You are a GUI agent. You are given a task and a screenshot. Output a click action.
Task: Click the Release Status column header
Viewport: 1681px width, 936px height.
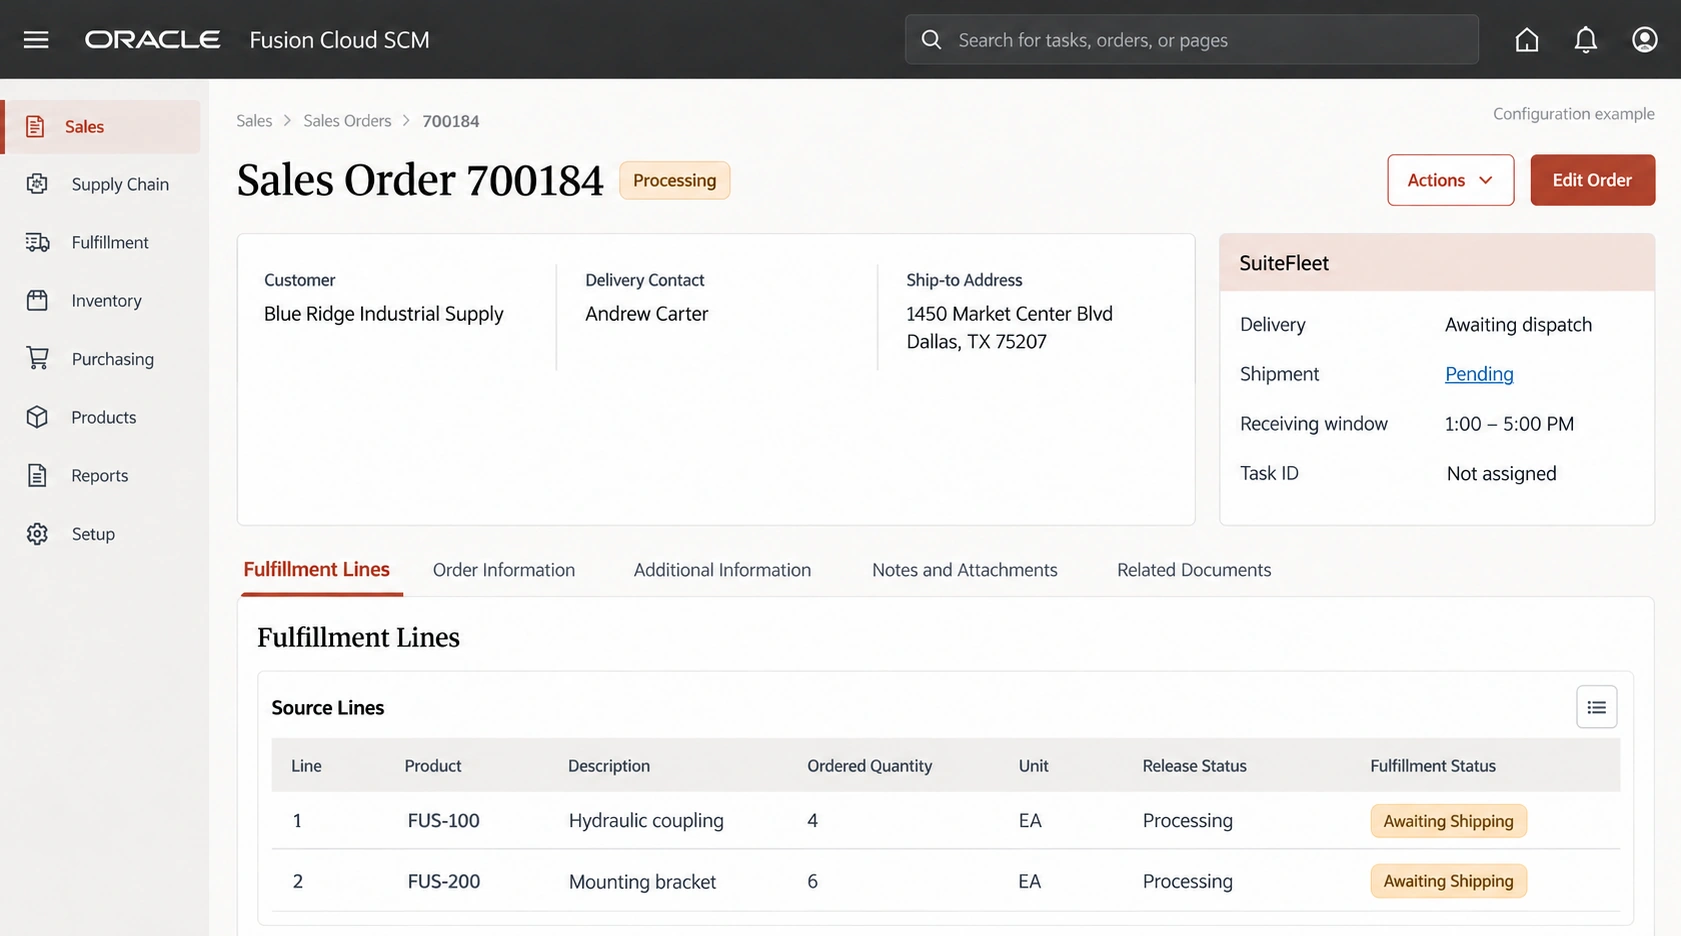[x=1194, y=766]
